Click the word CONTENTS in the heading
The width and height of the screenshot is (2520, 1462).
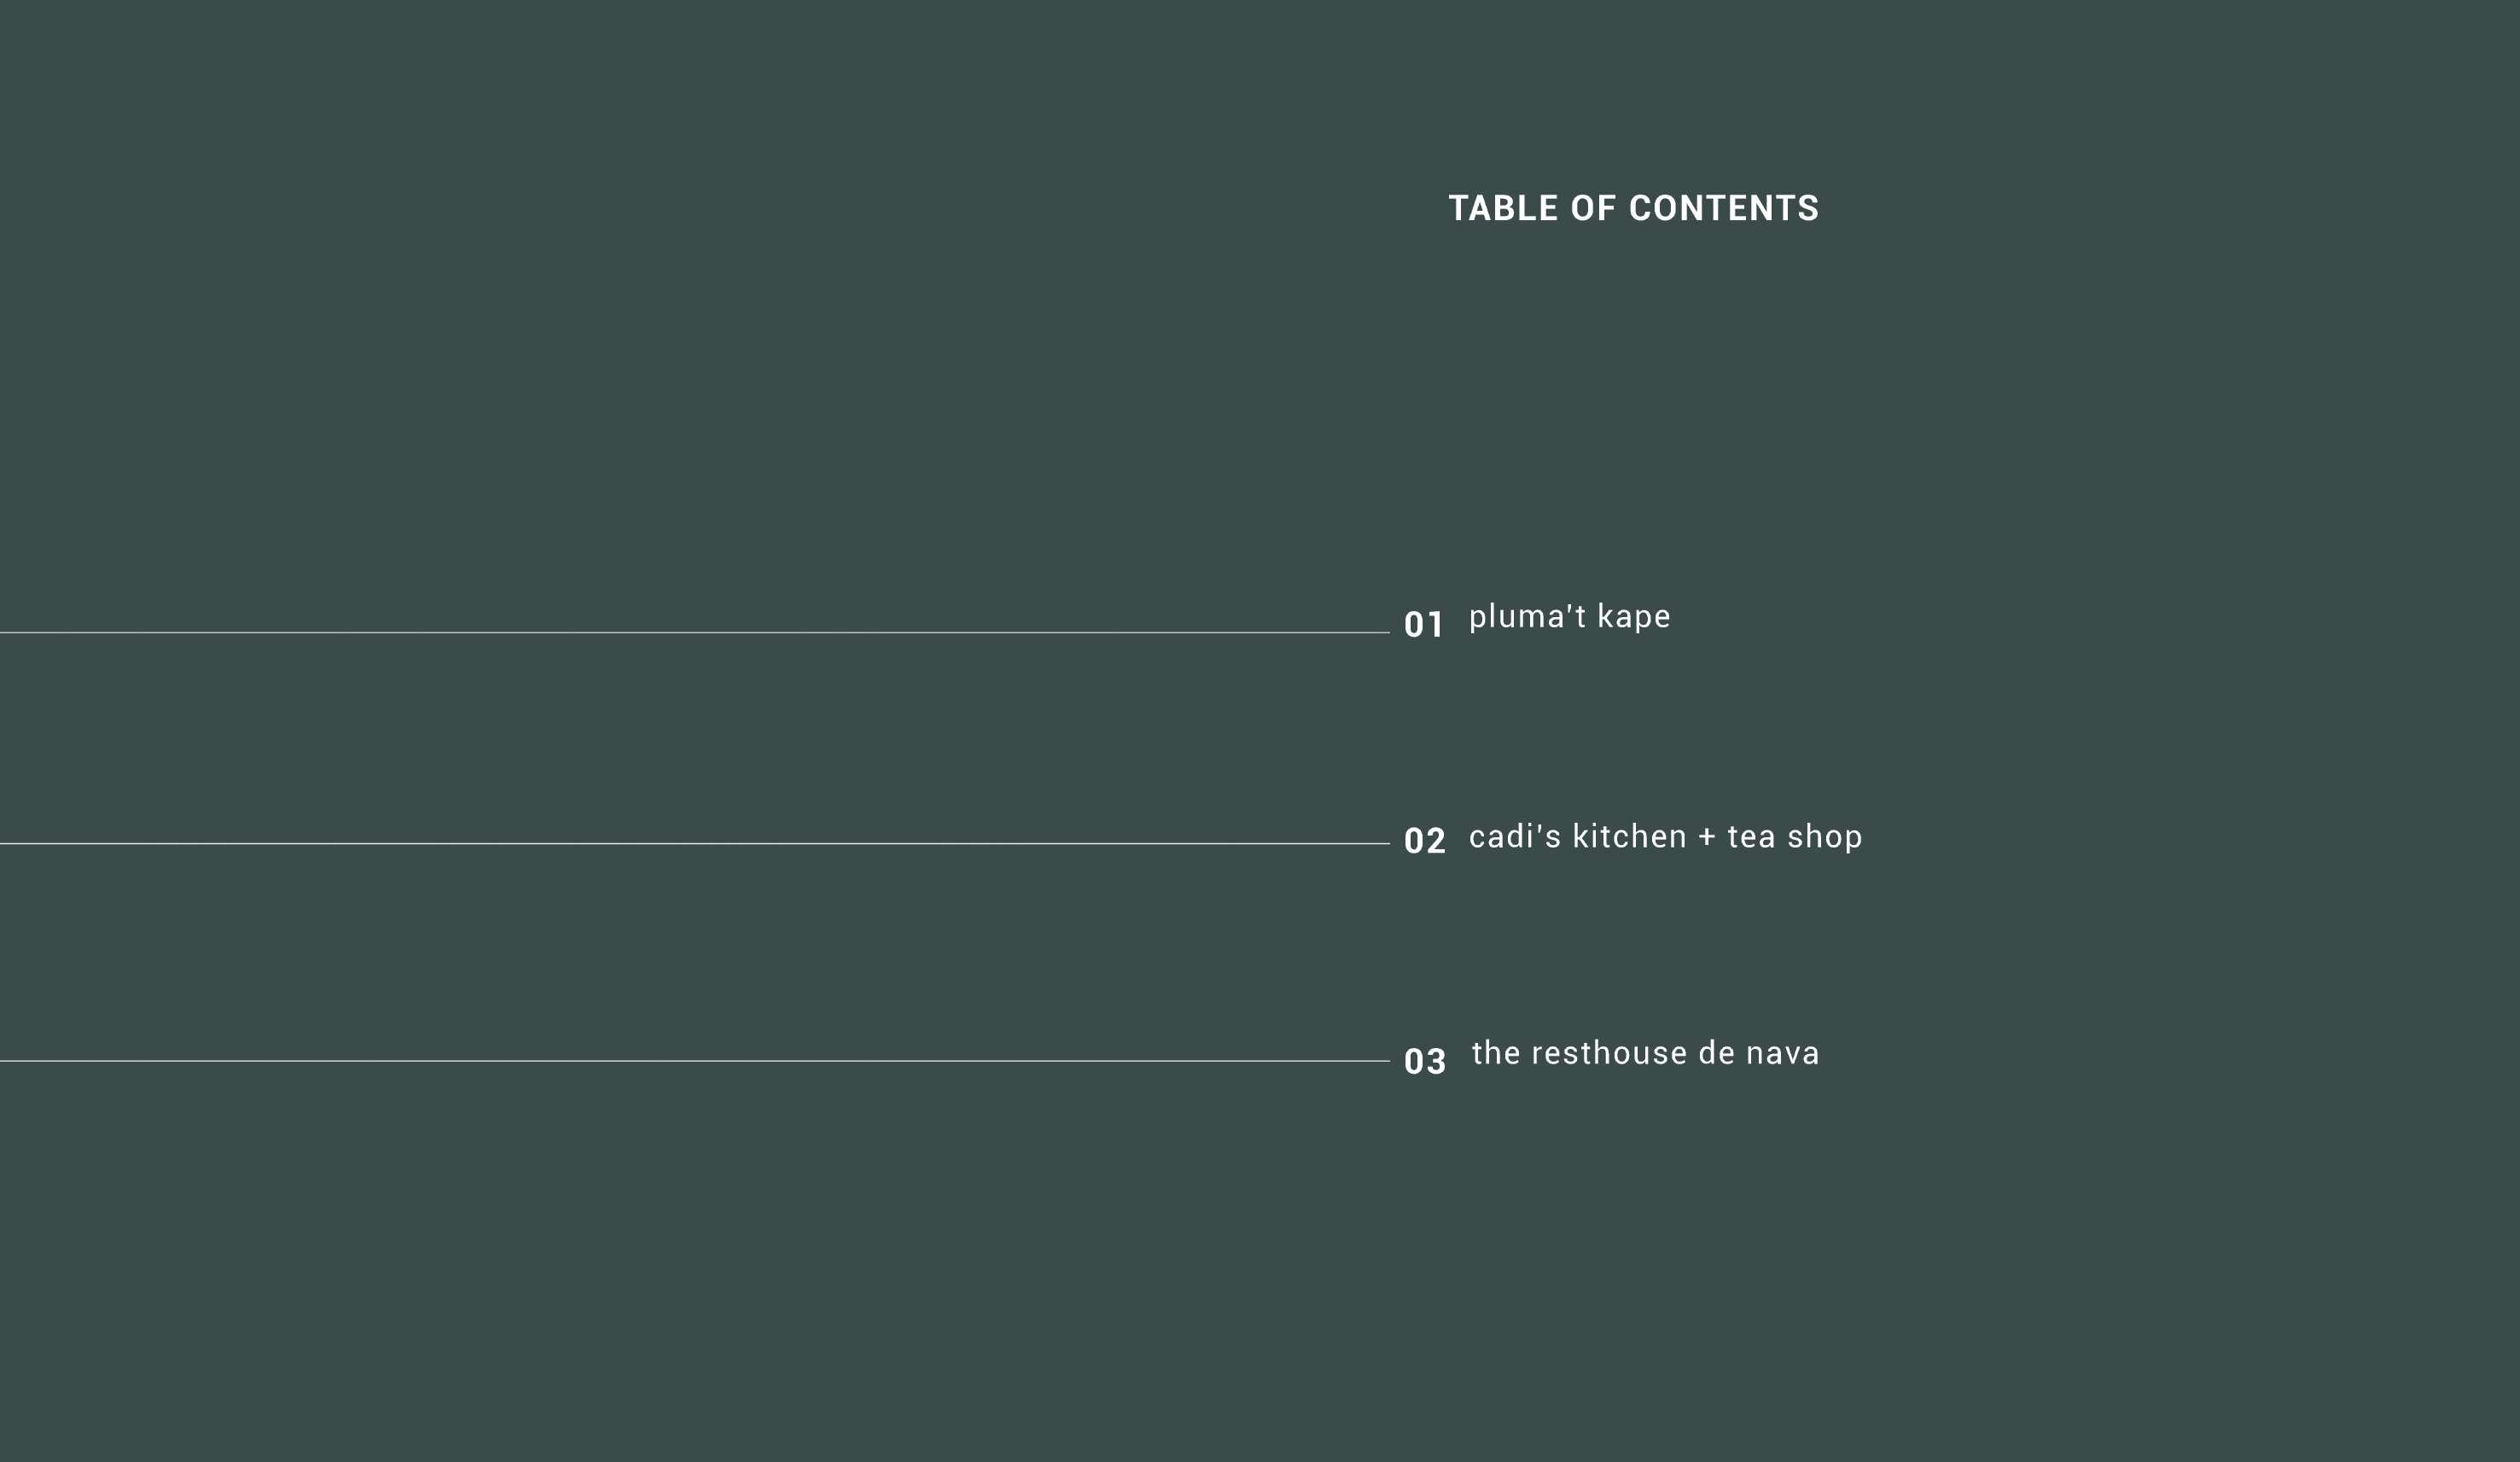pos(1724,208)
